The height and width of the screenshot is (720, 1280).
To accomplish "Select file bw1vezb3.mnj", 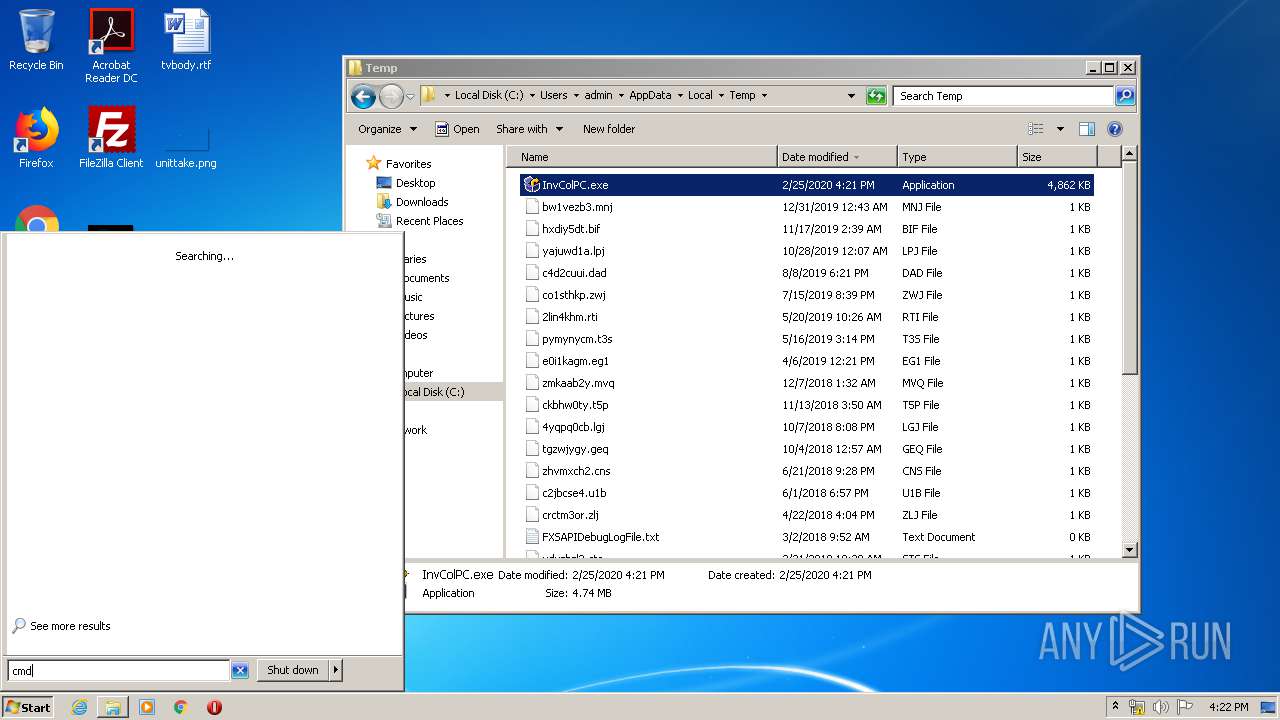I will 577,207.
